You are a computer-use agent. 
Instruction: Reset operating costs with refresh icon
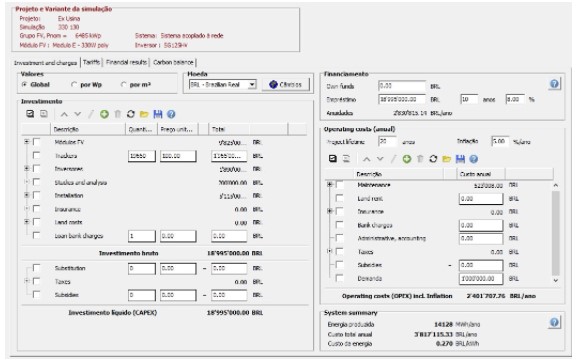pos(433,159)
